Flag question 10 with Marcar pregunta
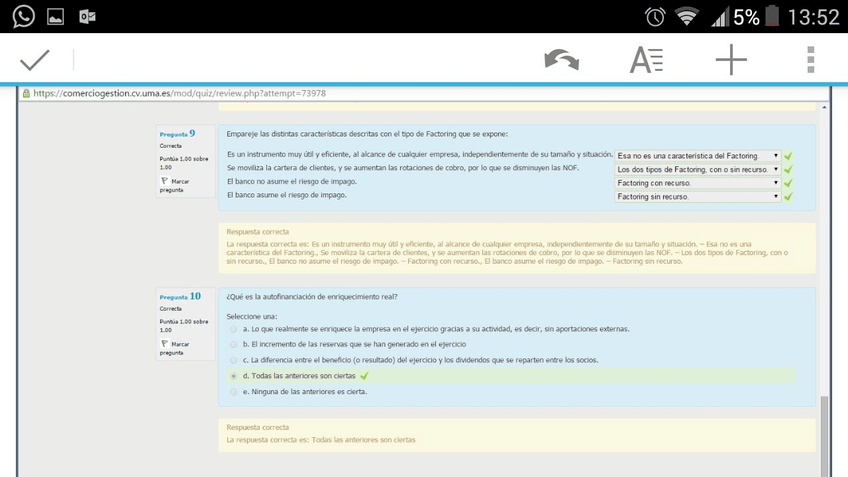848x477 pixels. [176, 347]
